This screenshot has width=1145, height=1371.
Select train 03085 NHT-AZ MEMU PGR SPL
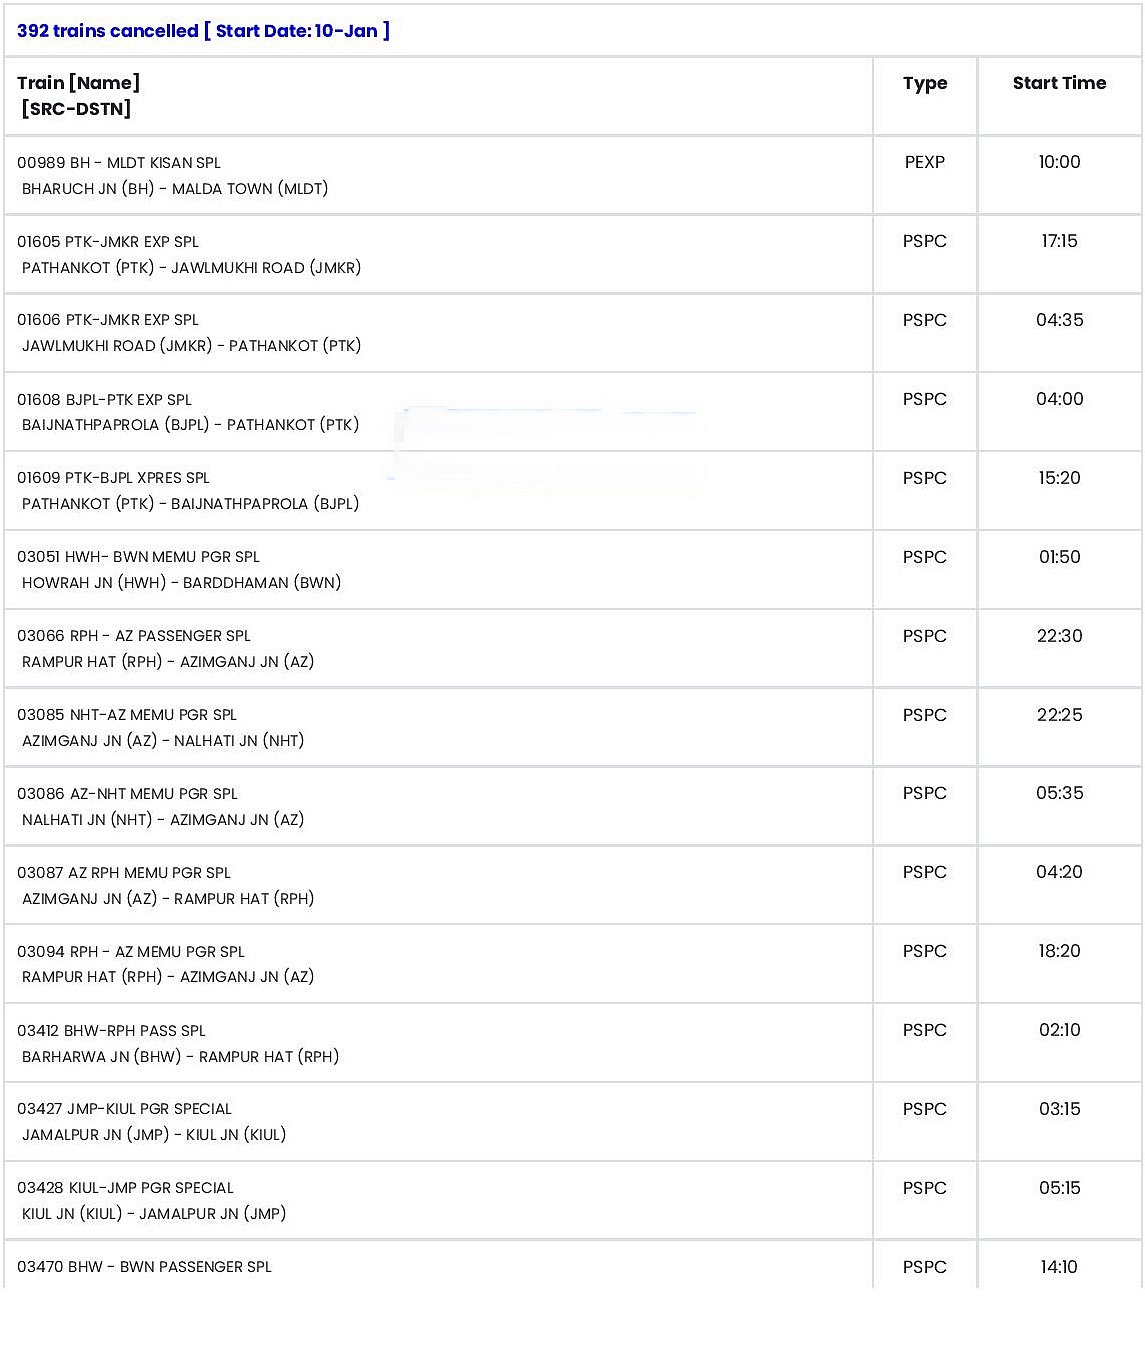(127, 715)
